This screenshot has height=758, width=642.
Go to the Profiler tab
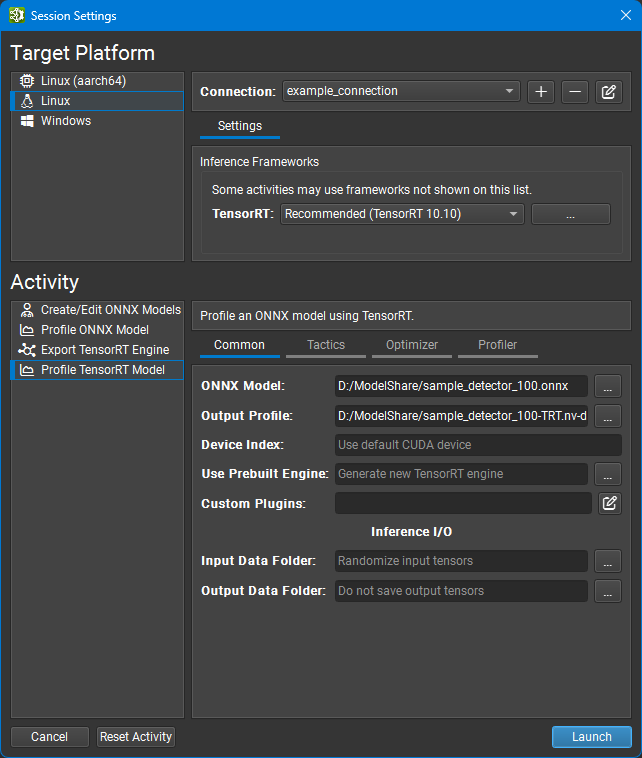point(497,345)
